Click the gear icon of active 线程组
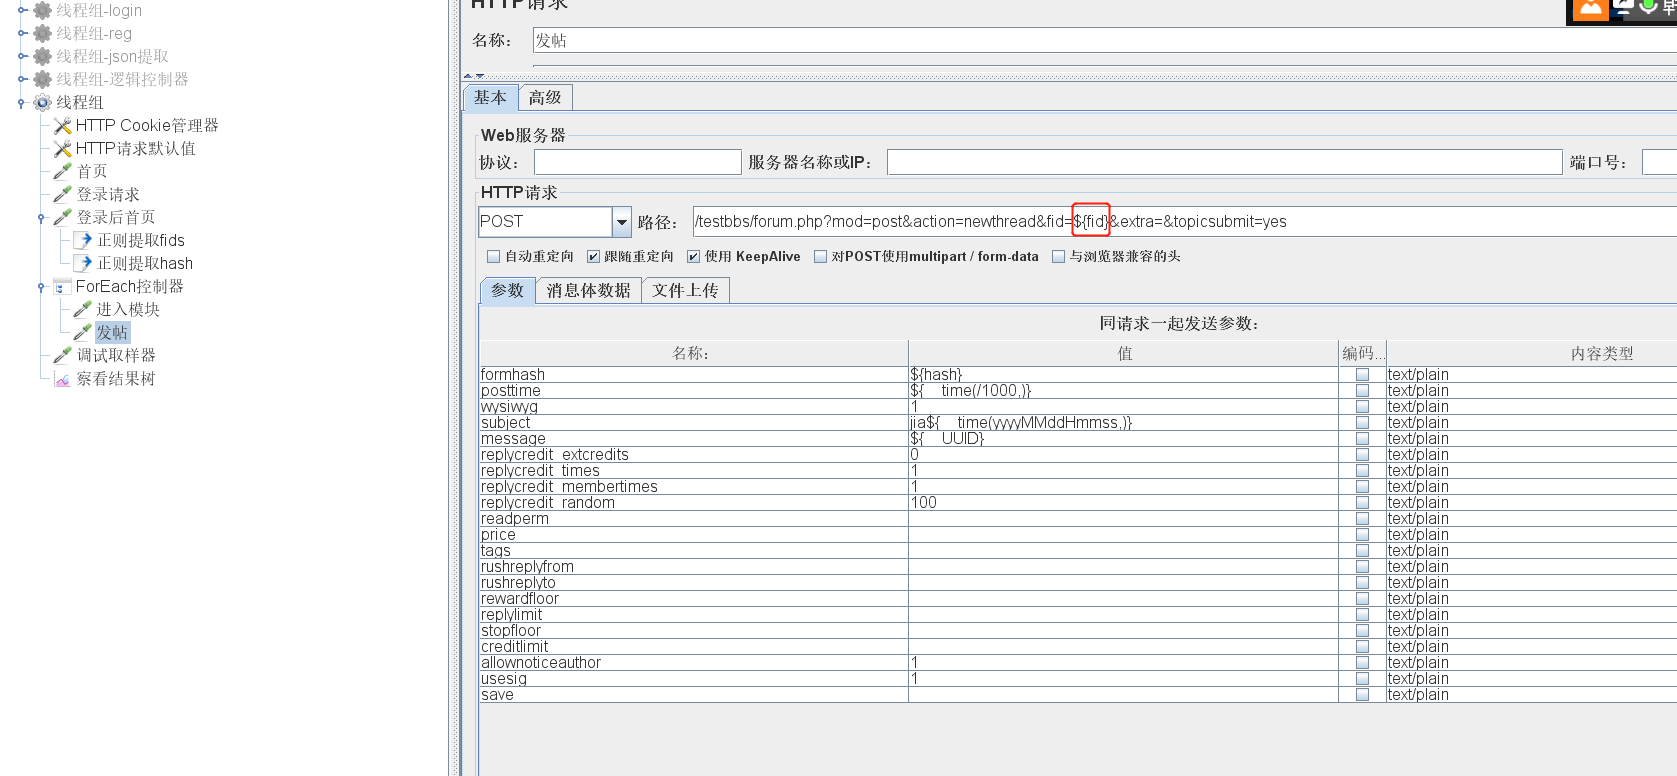Screen dimensions: 1677x776 pyautogui.click(x=42, y=102)
